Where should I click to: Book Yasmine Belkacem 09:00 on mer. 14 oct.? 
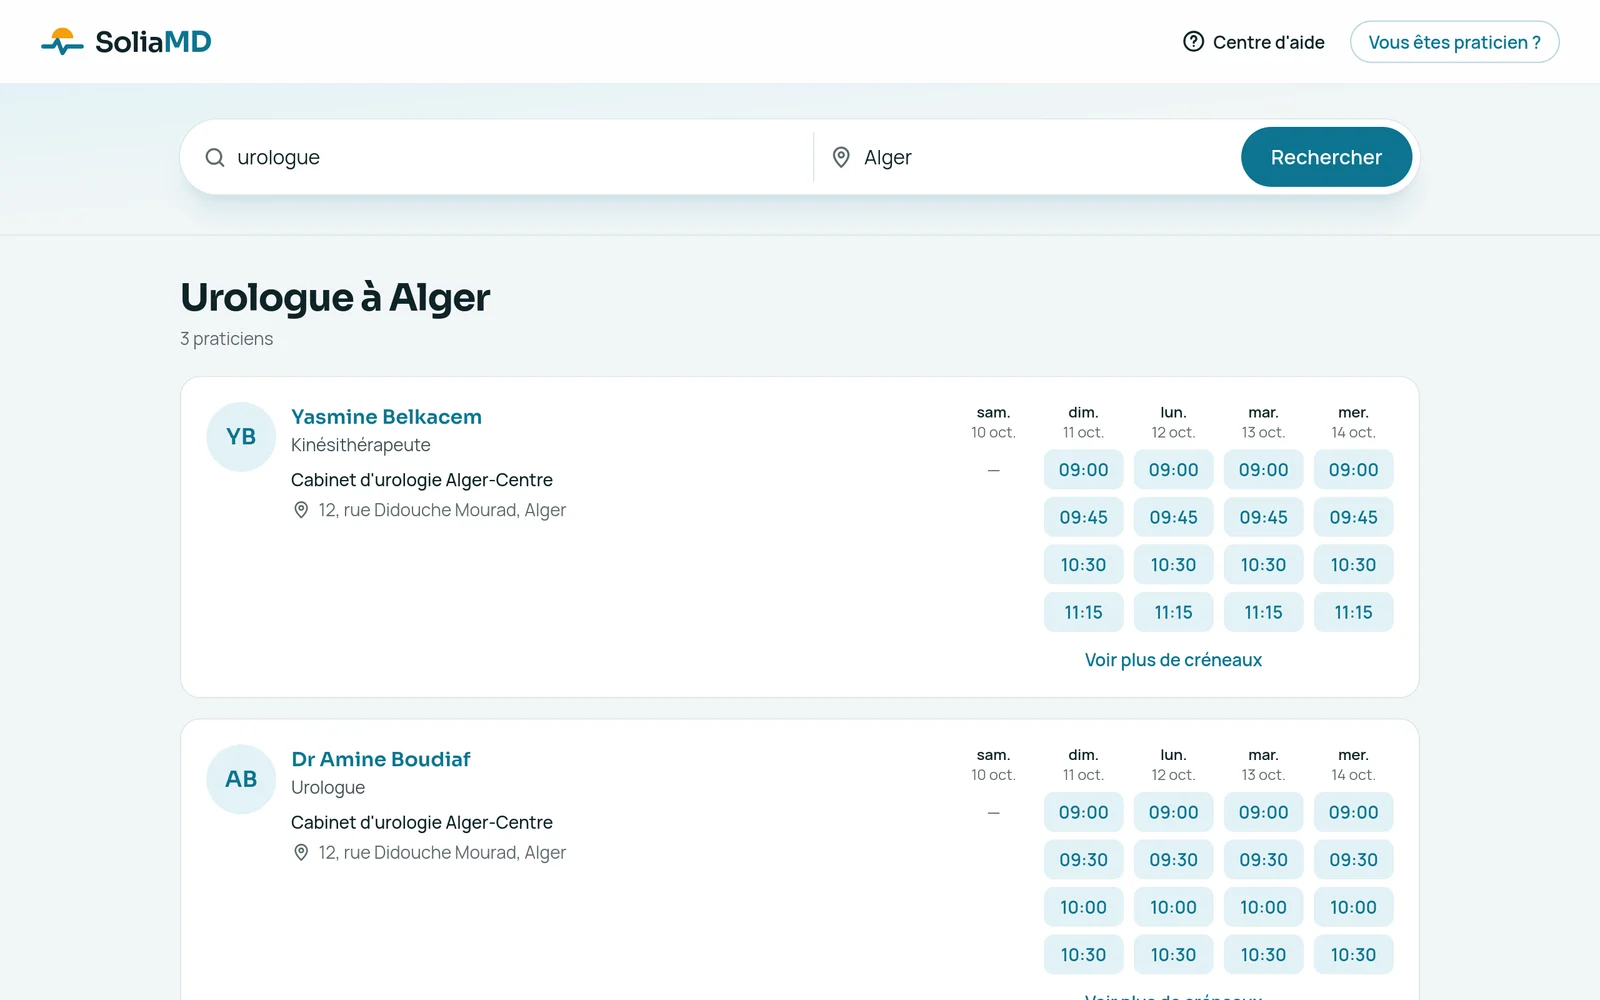[x=1353, y=470]
